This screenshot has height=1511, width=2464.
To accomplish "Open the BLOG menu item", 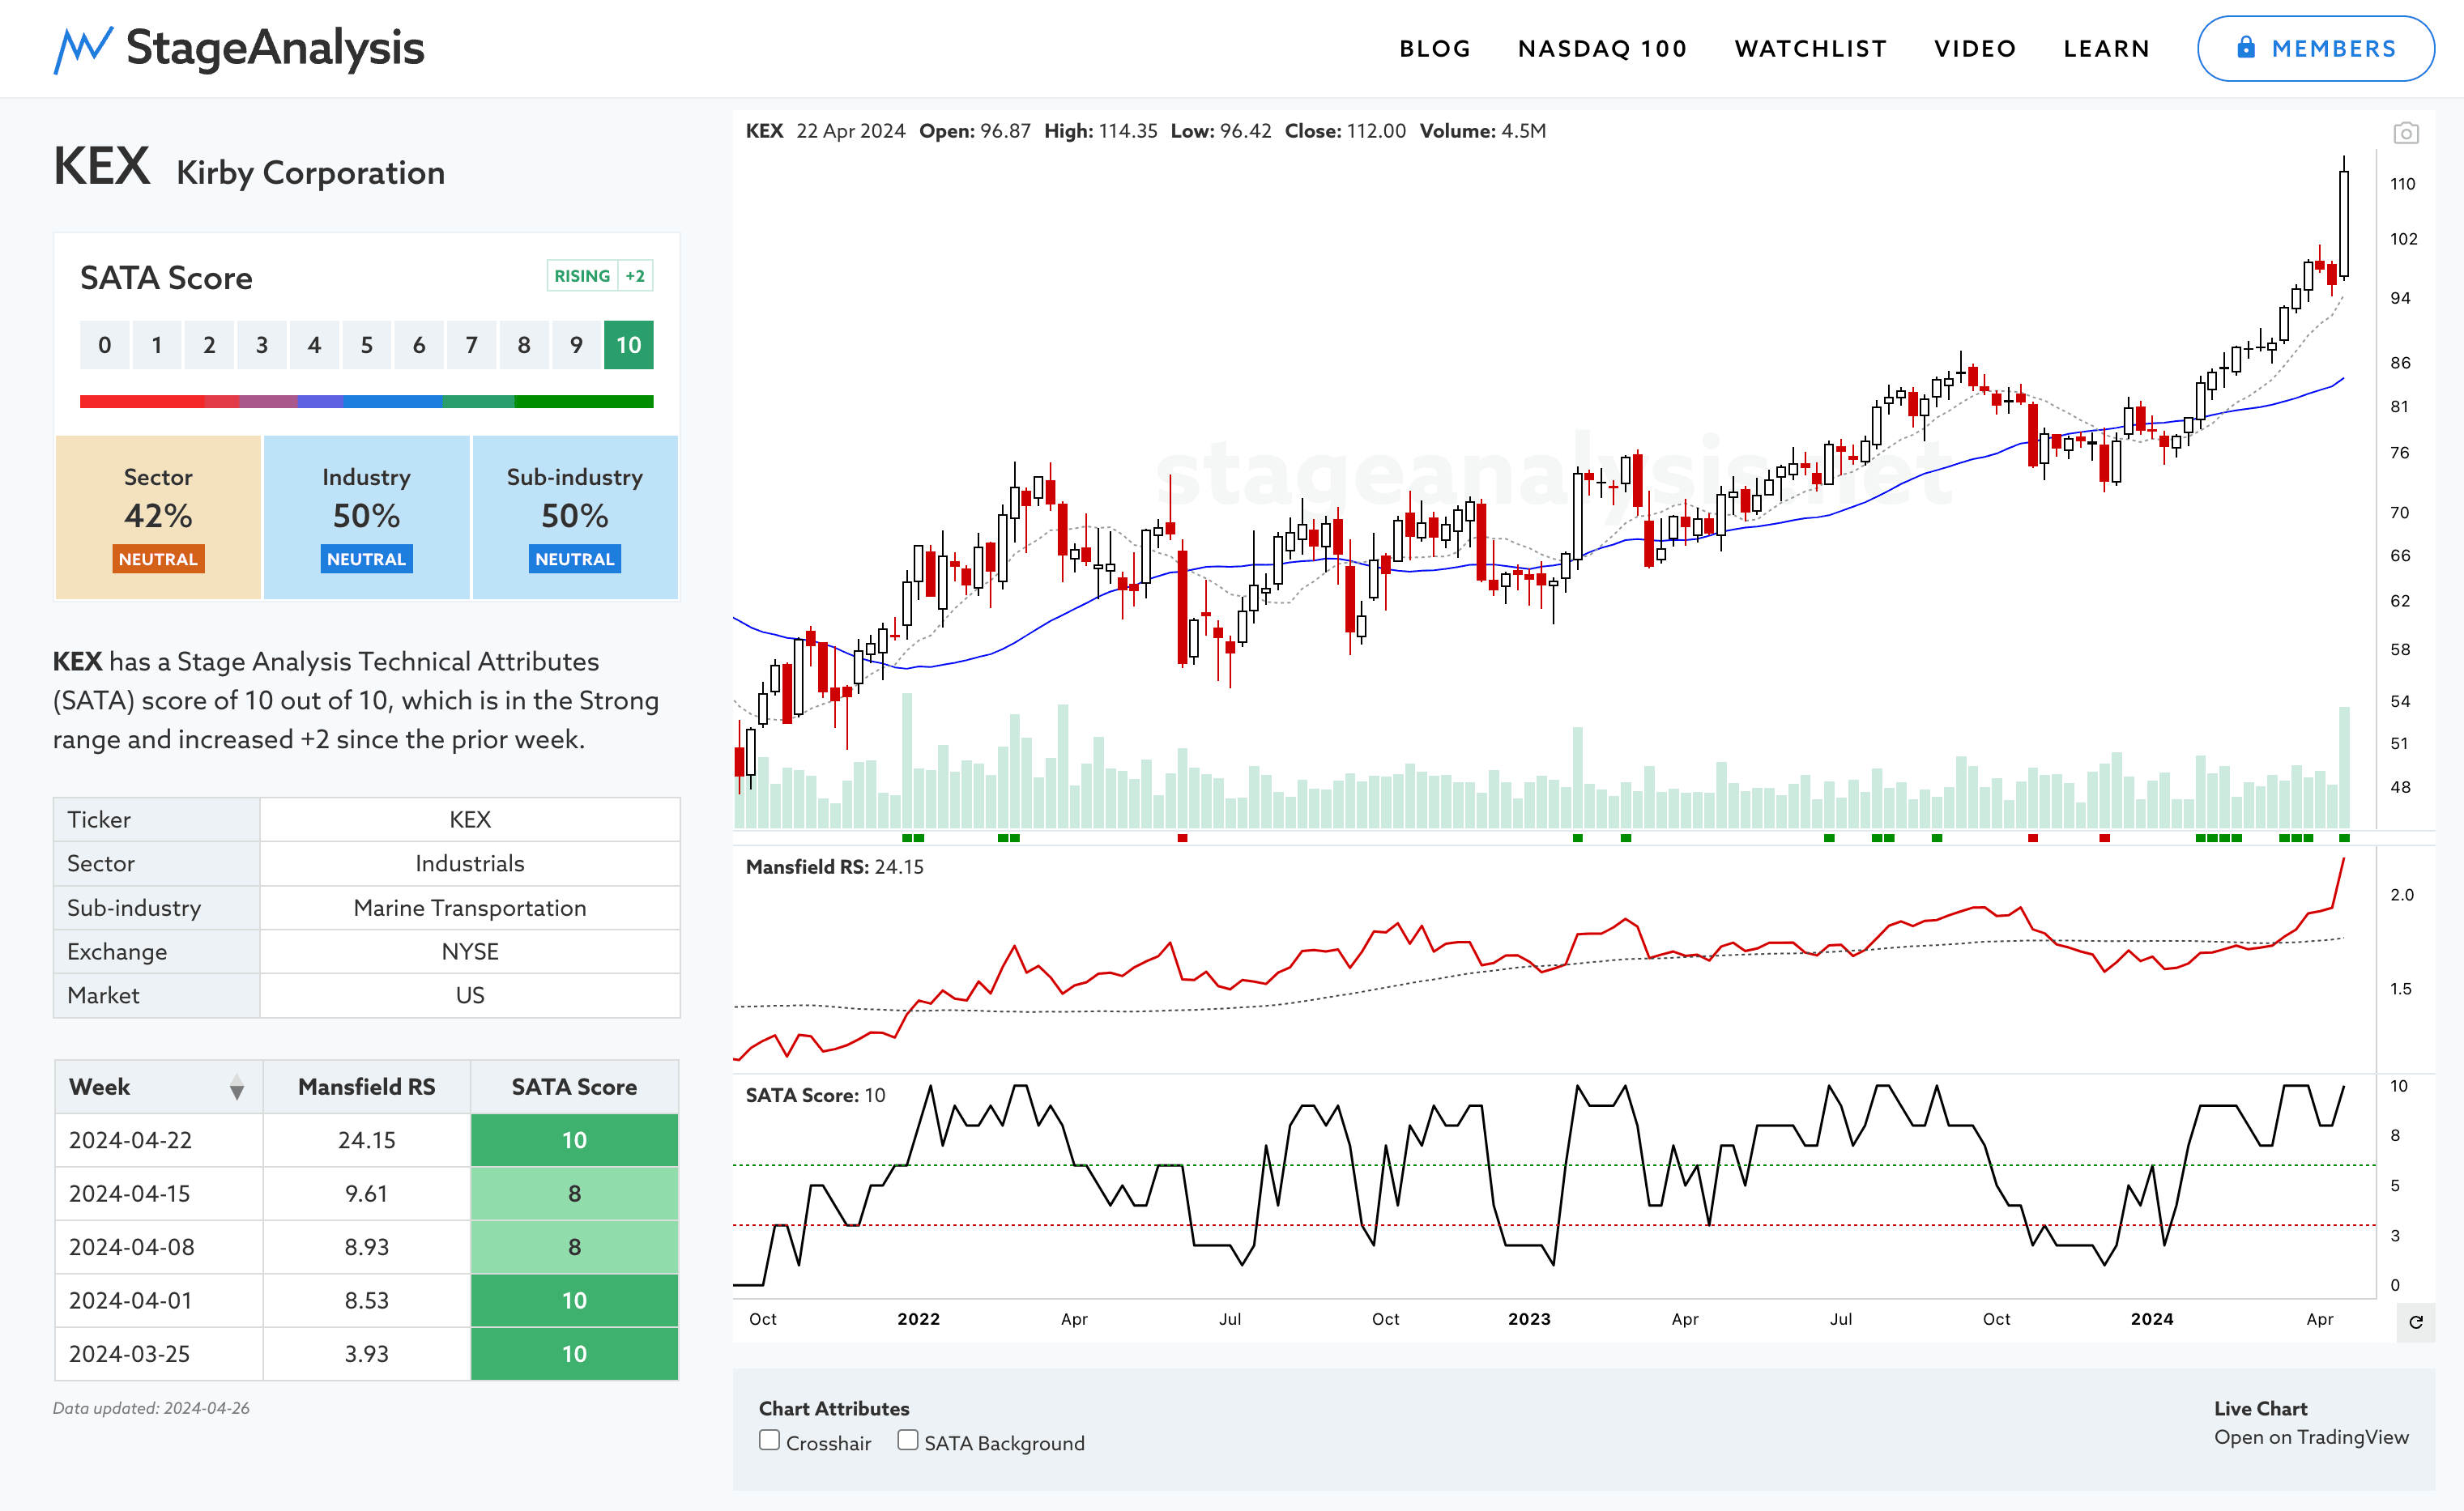I will coord(1435,49).
